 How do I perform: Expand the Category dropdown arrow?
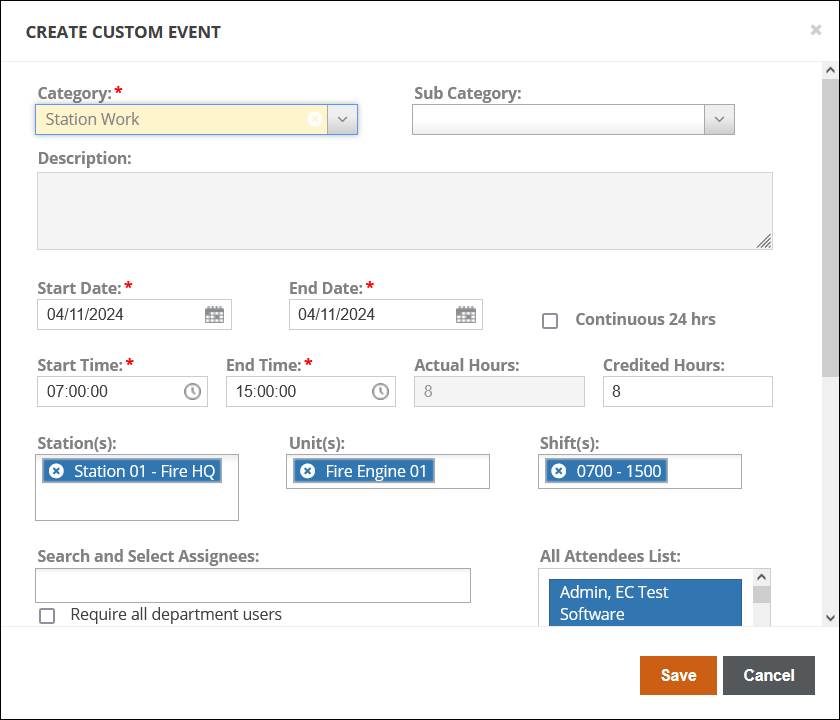point(342,119)
